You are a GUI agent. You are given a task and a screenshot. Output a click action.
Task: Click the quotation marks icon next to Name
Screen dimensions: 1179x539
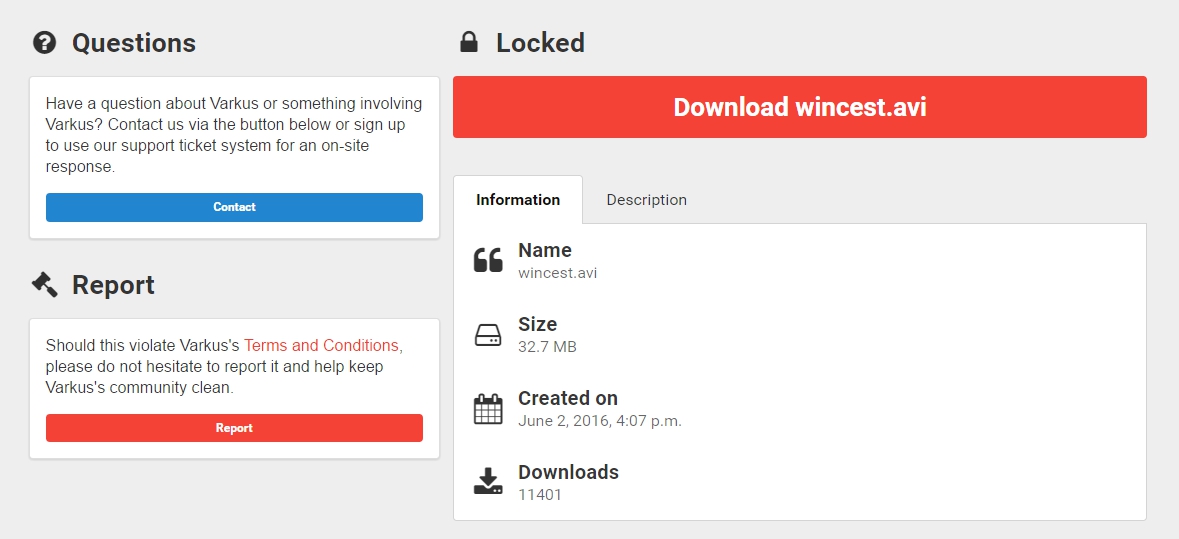tap(488, 260)
